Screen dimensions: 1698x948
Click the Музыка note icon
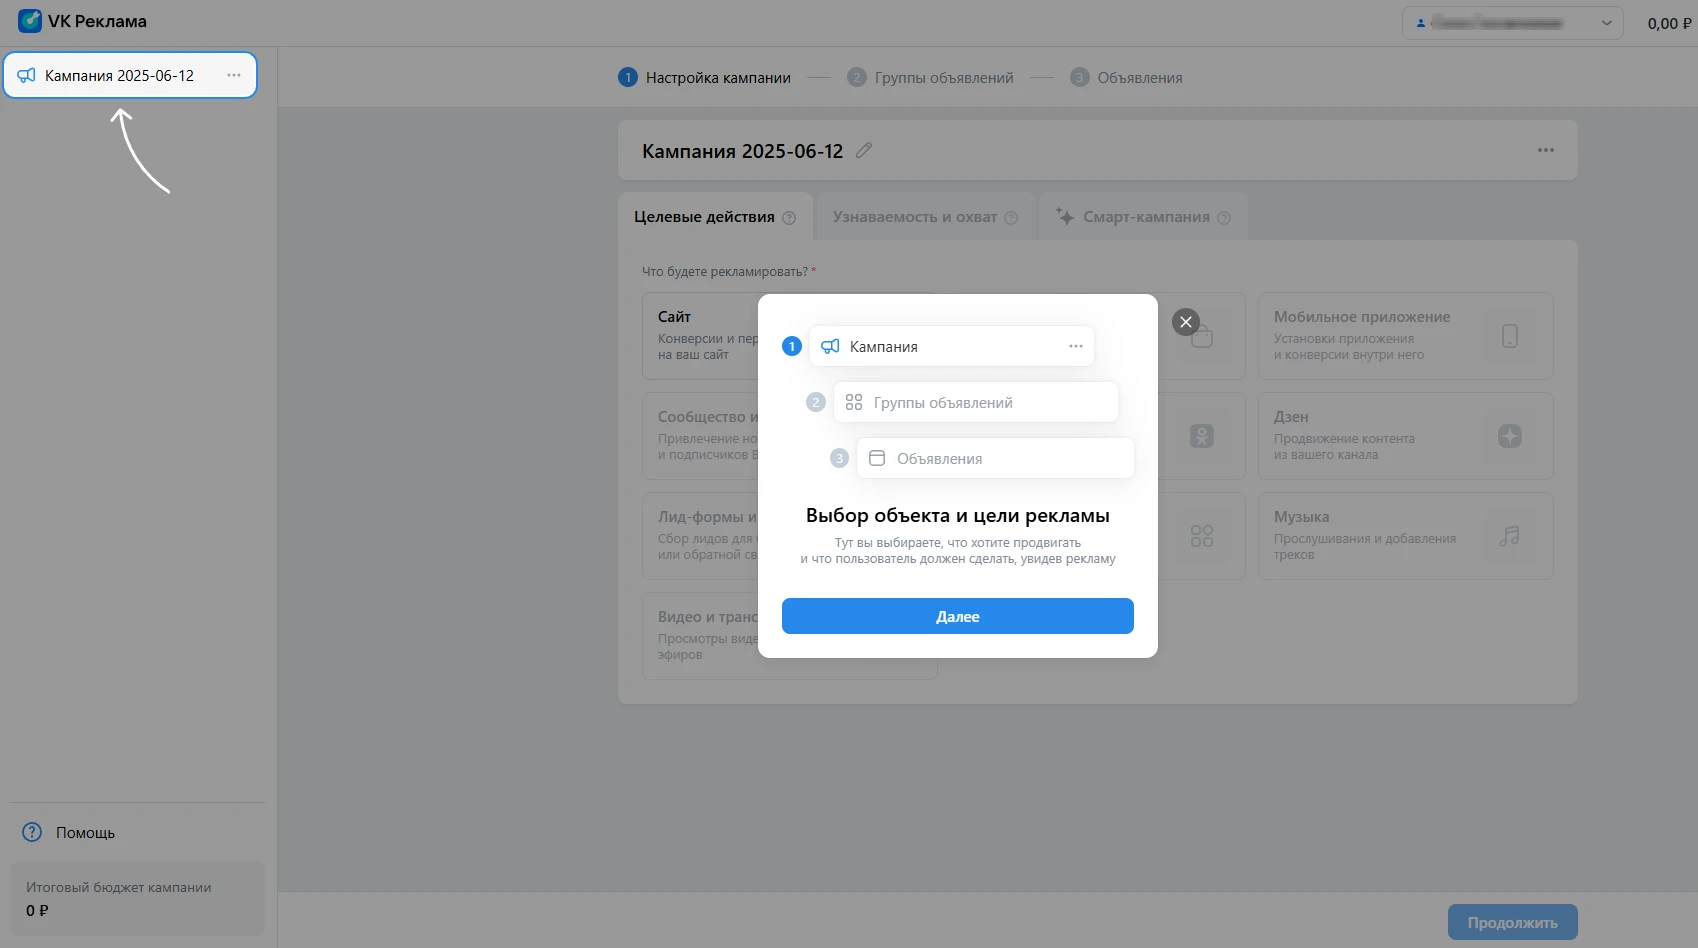pyautogui.click(x=1509, y=536)
